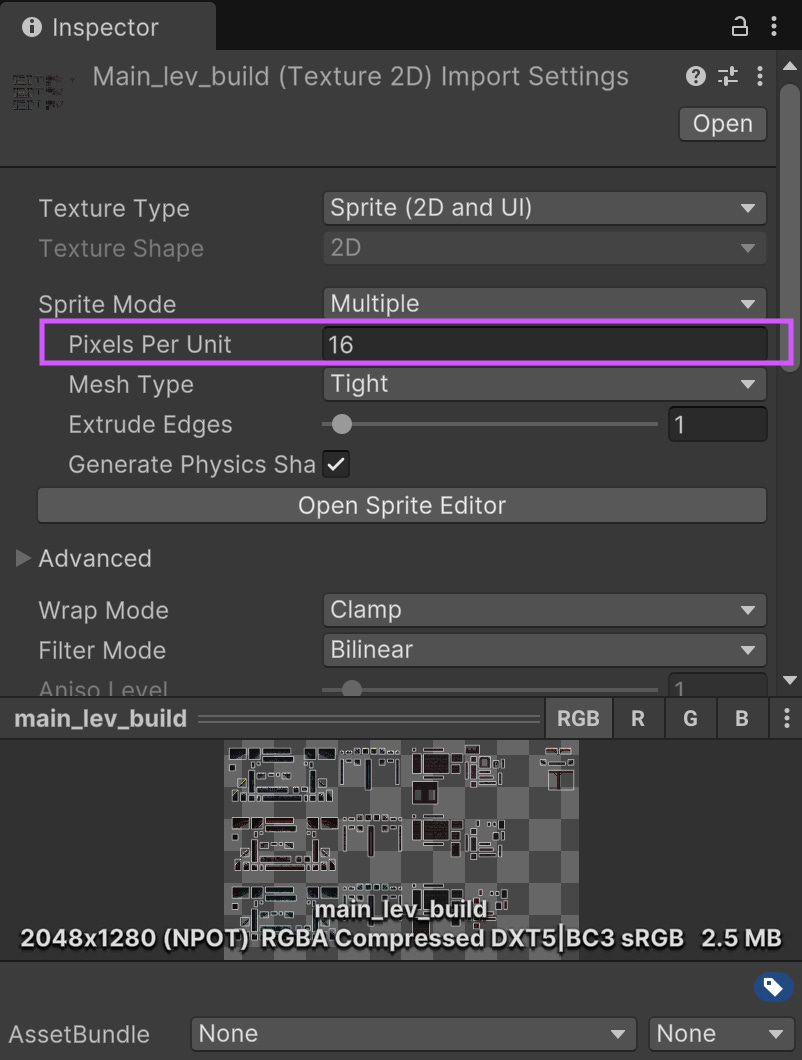Click the asset labels tag icon
This screenshot has height=1060, width=802.
pos(773,987)
